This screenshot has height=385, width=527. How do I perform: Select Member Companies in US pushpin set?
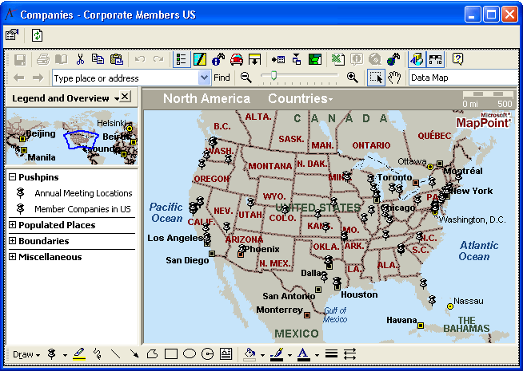pyautogui.click(x=82, y=209)
